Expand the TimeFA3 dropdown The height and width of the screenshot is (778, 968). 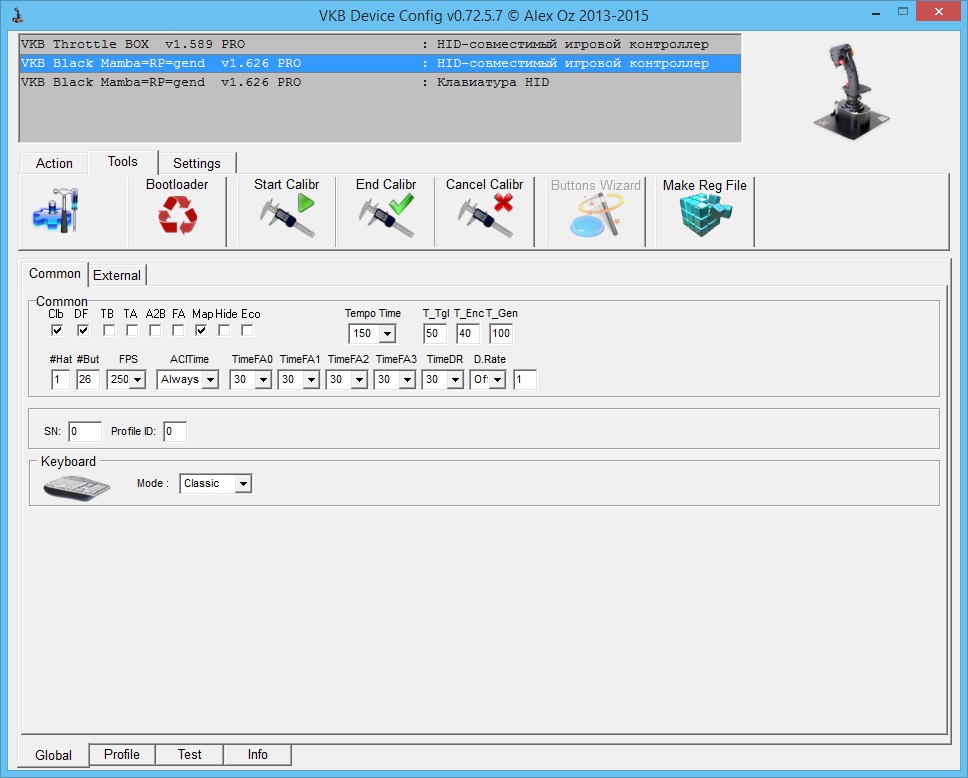point(407,380)
